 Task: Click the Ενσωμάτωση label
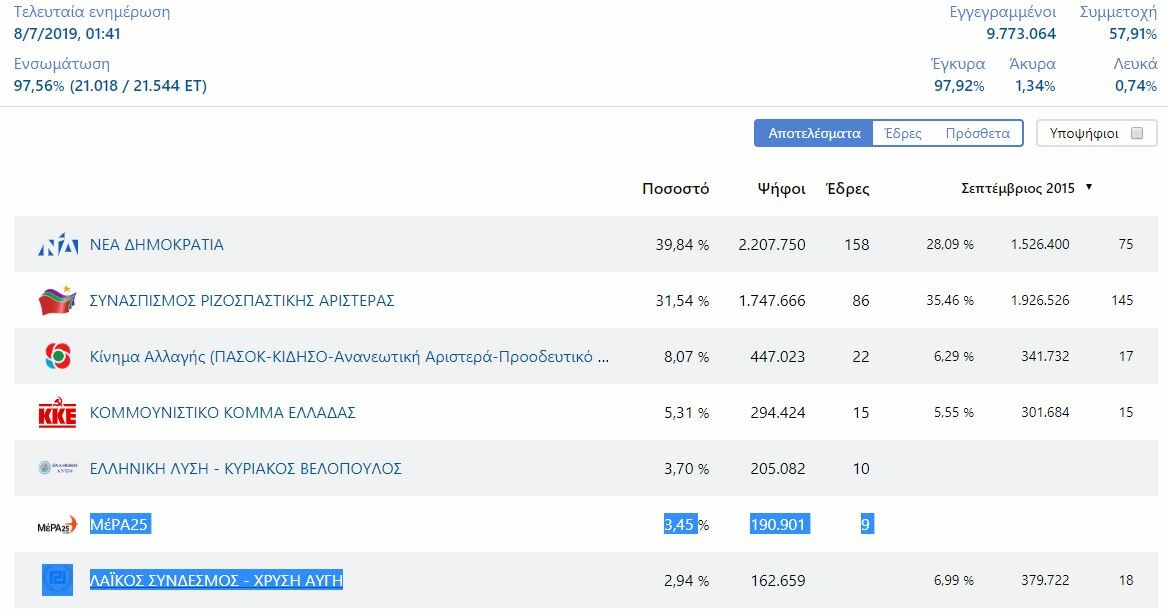click(62, 64)
